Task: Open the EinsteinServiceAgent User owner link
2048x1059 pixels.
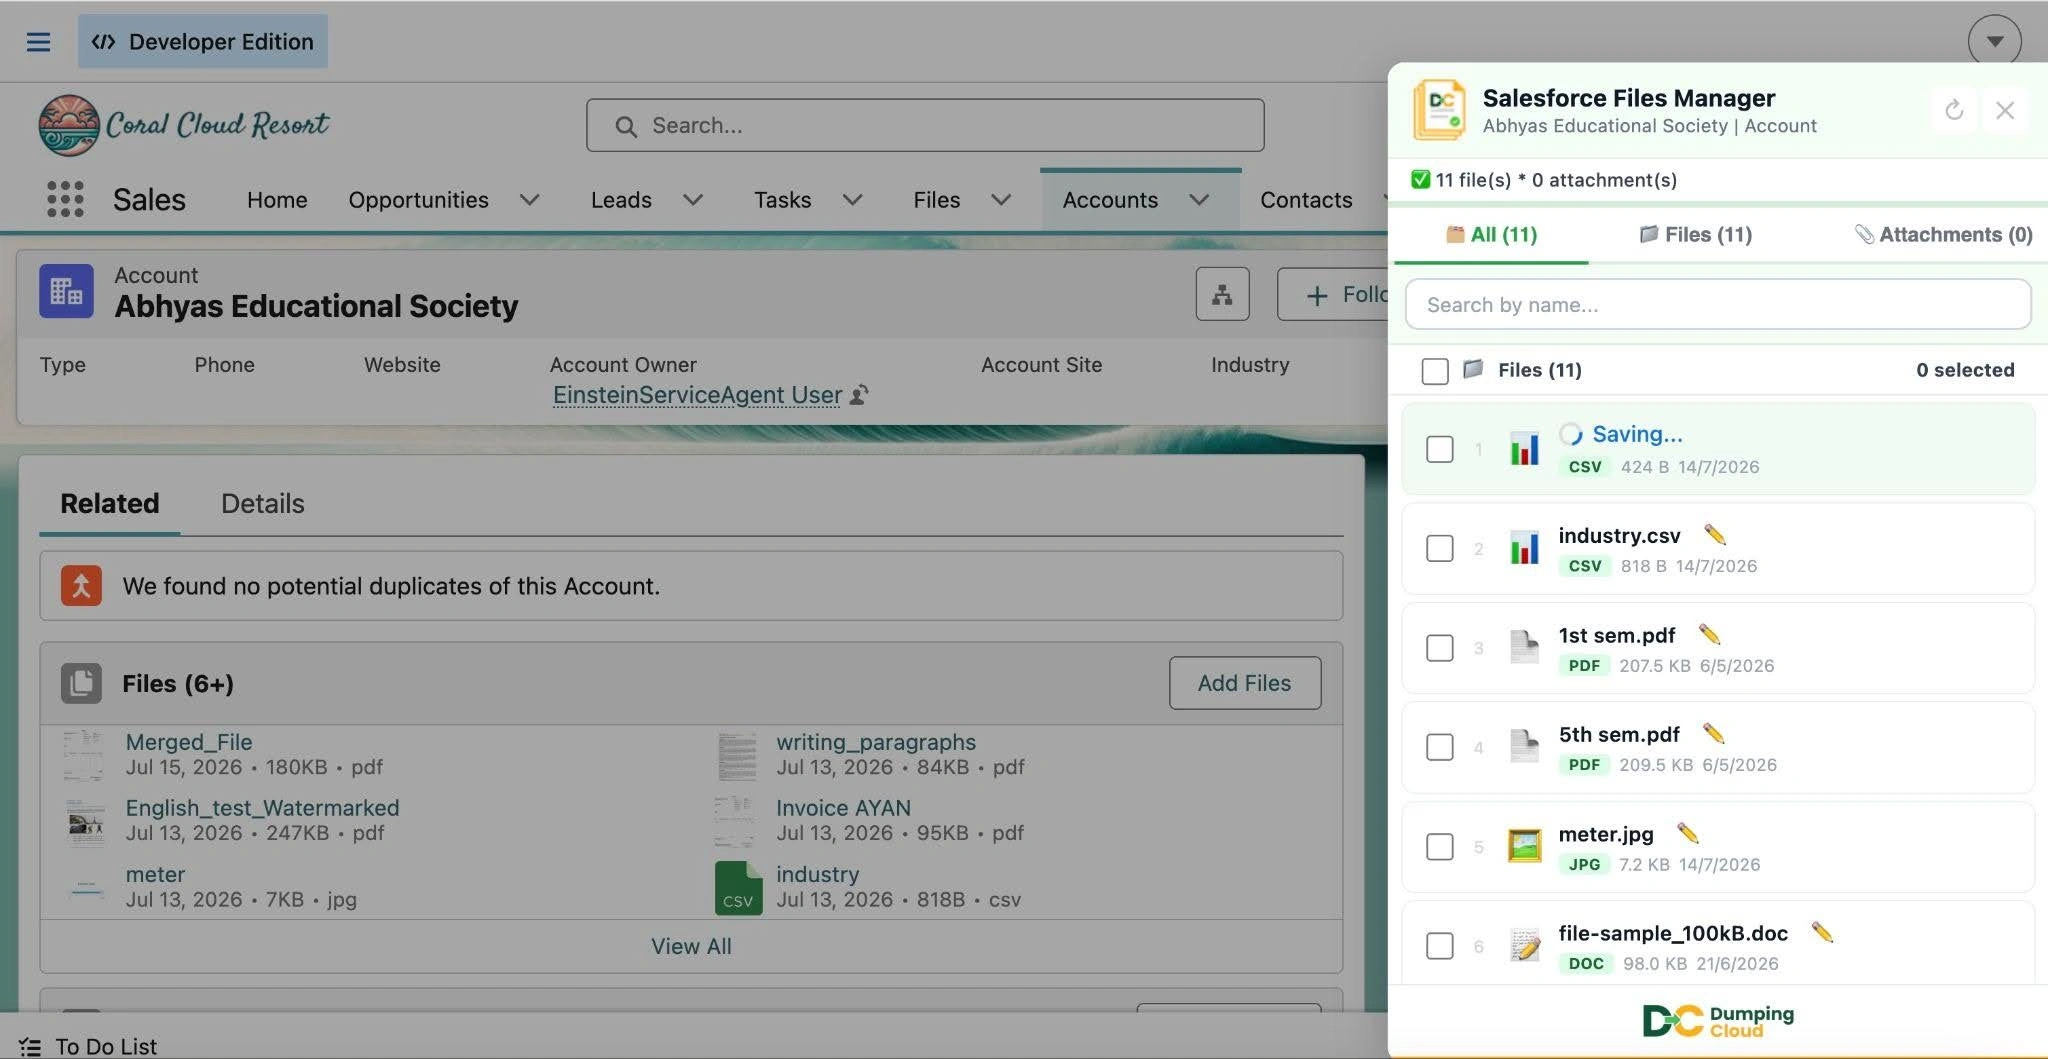Action: click(x=697, y=395)
